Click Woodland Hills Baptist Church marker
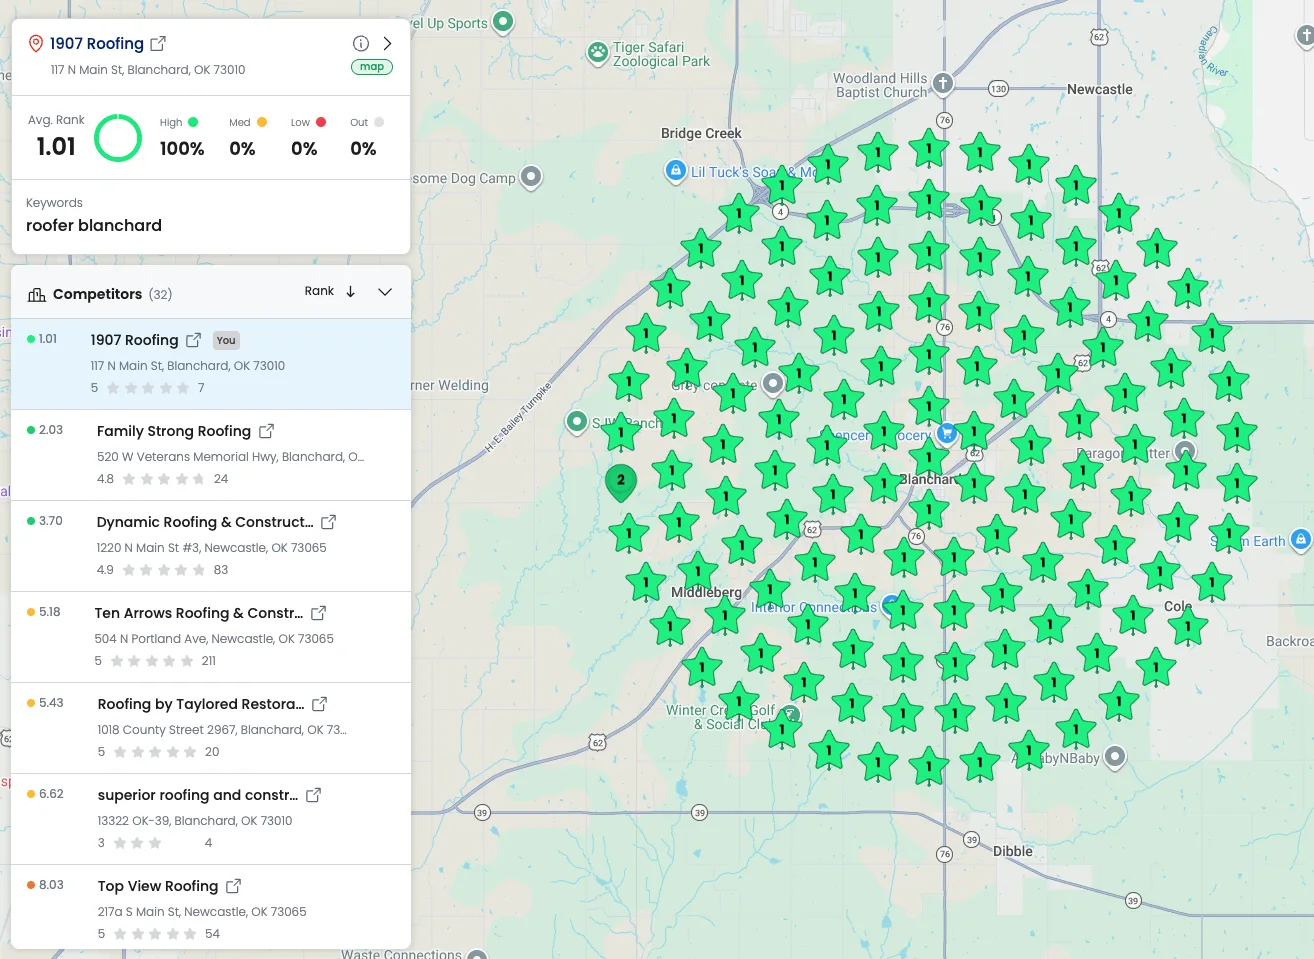This screenshot has width=1314, height=959. [943, 84]
